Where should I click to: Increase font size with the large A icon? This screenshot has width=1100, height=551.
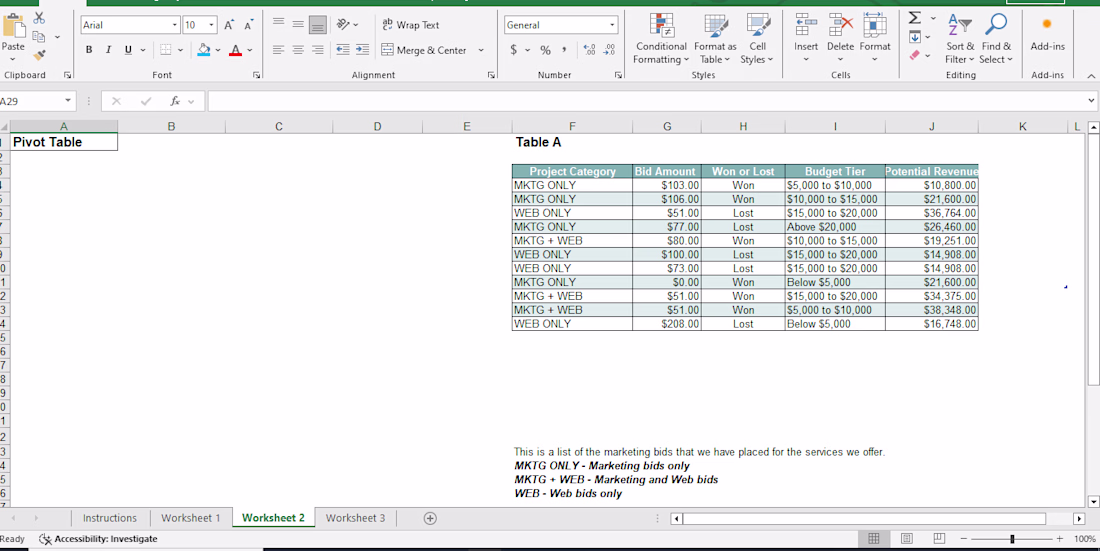229,25
